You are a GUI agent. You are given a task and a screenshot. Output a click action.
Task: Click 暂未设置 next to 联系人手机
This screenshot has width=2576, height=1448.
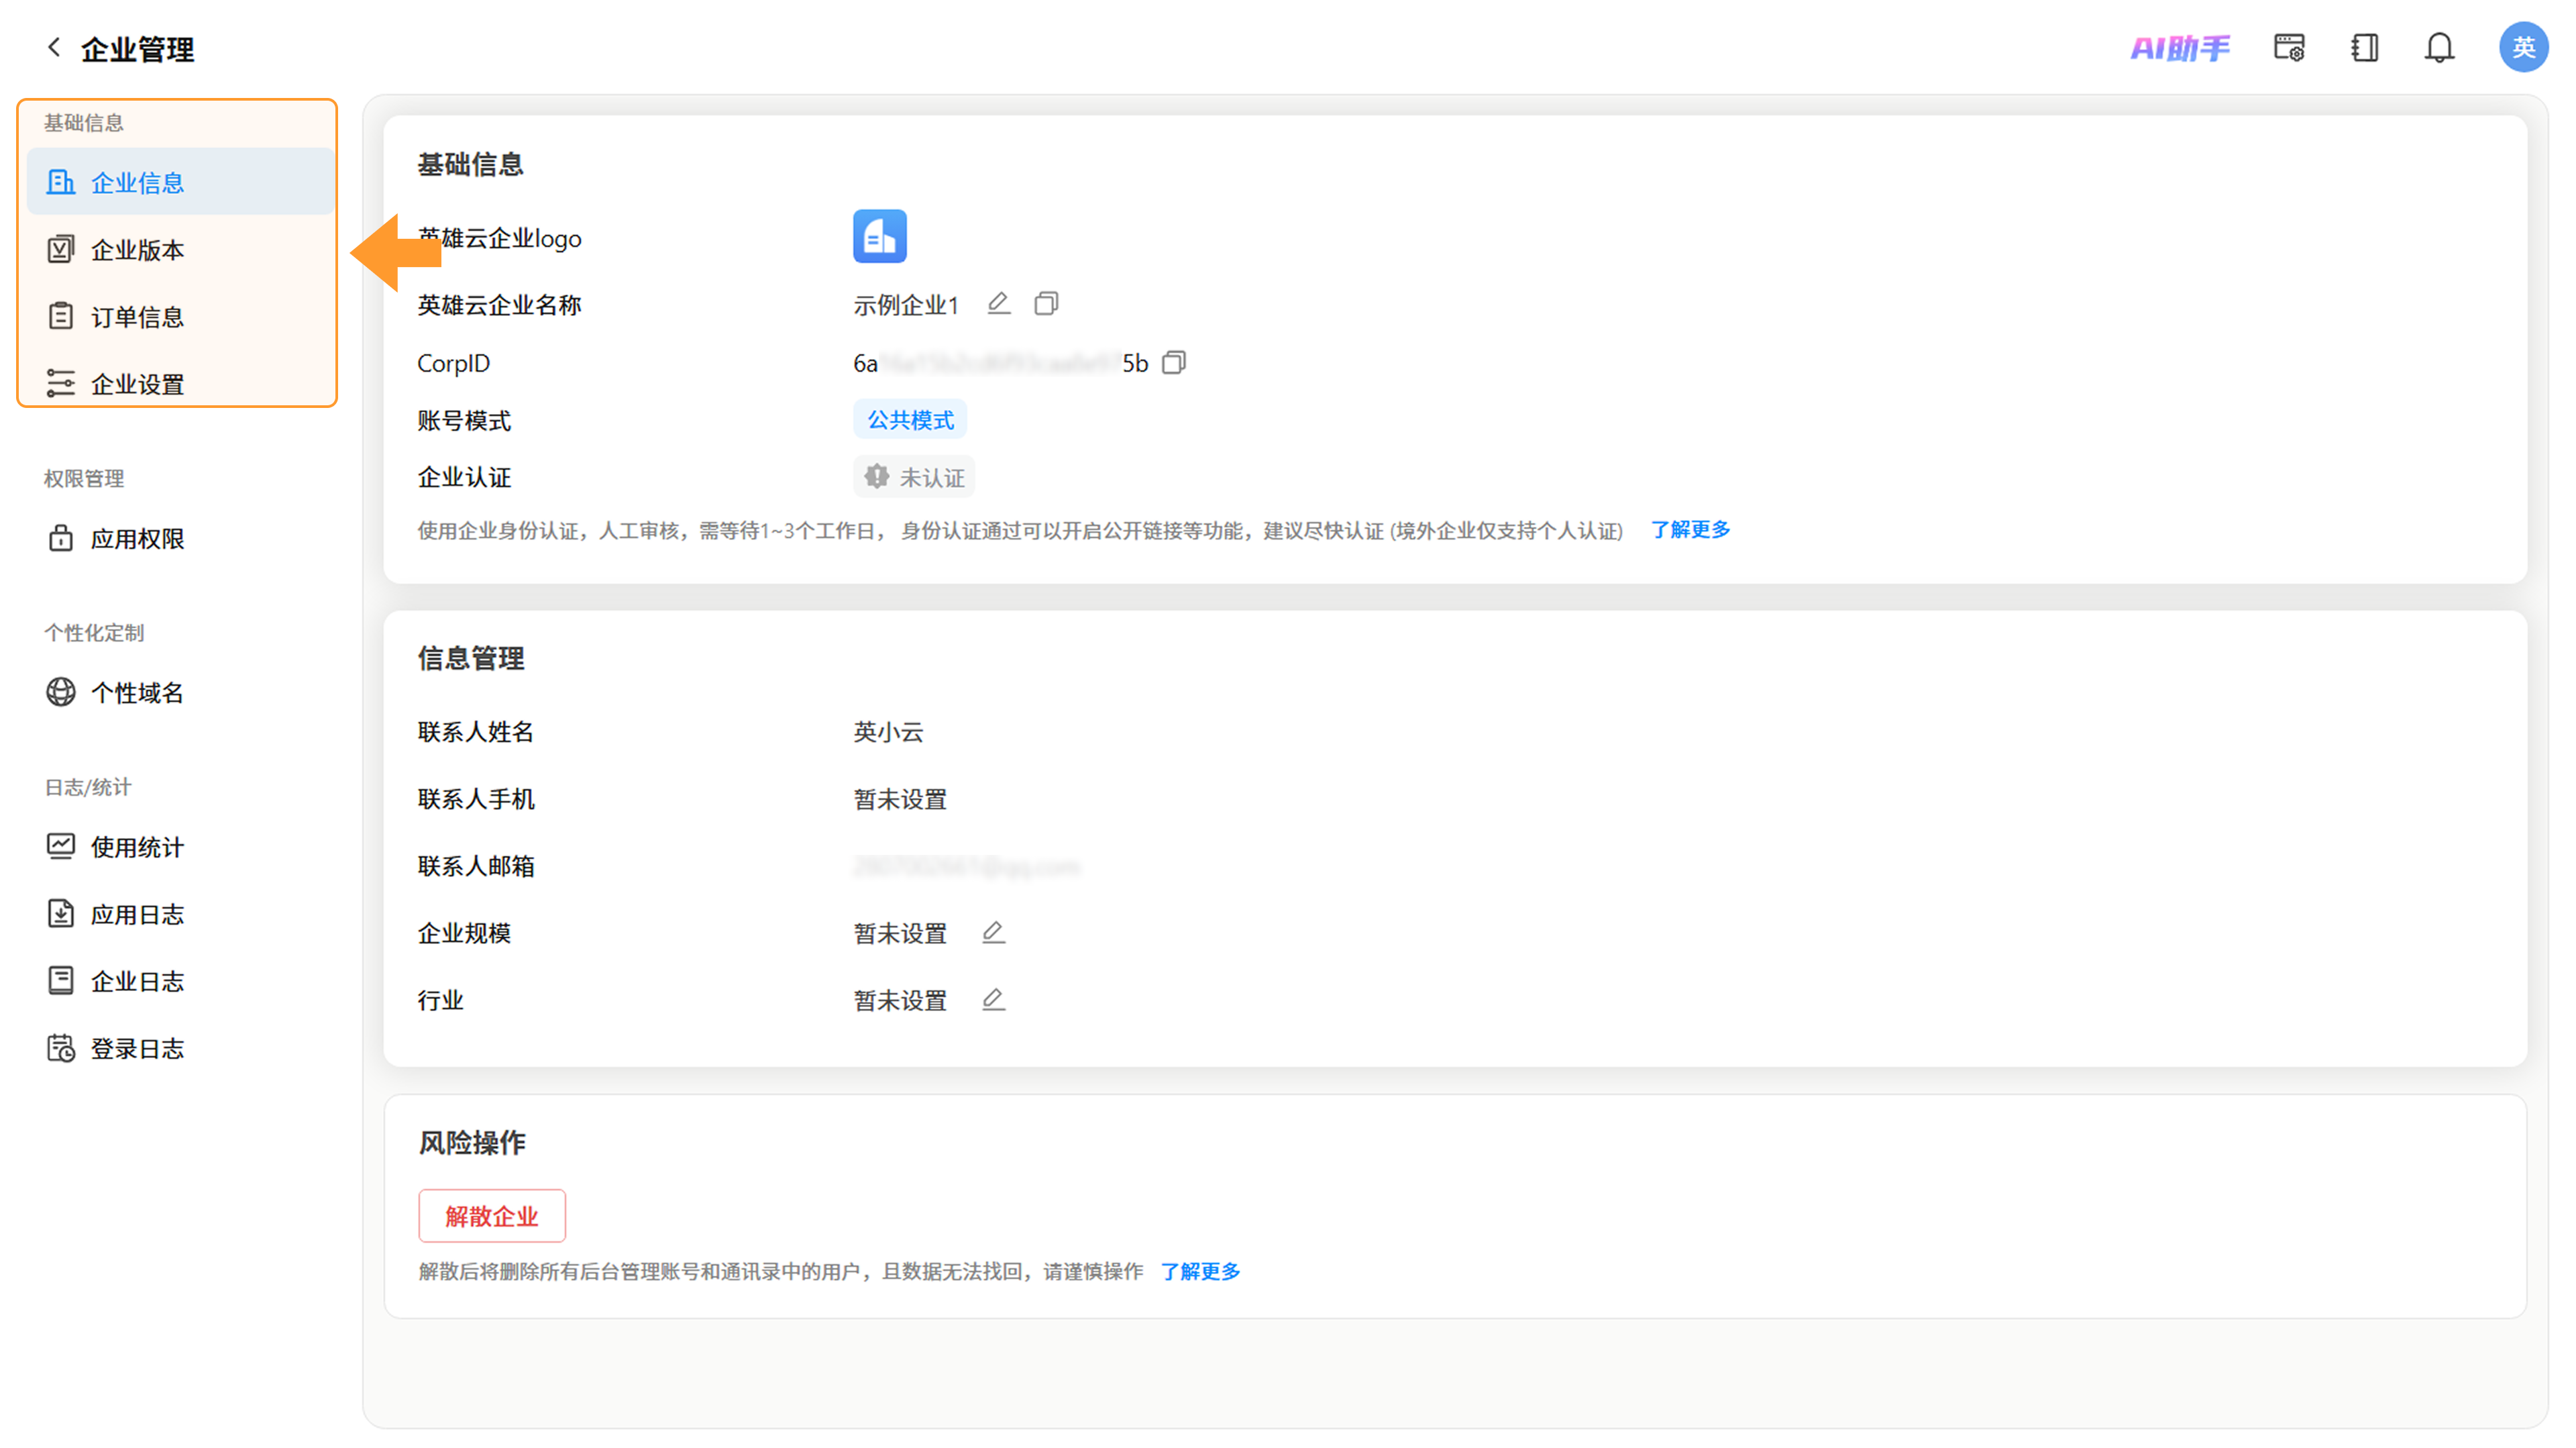900,798
